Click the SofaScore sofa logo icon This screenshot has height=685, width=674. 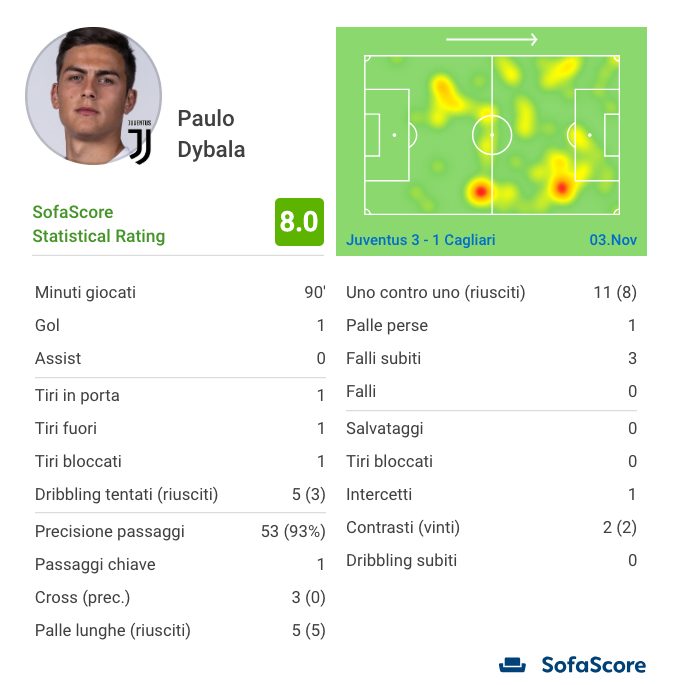click(512, 665)
